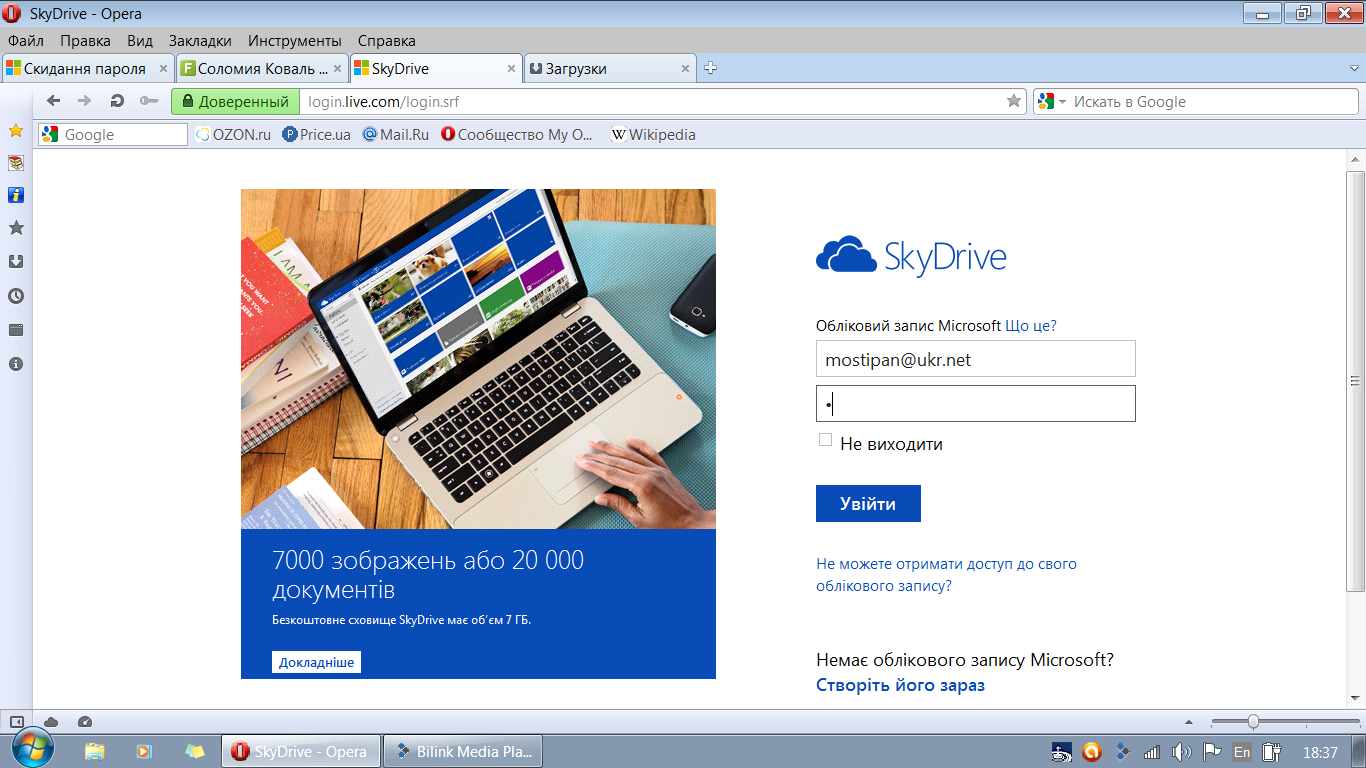The height and width of the screenshot is (768, 1366).
Task: Open Windows Explorer from the taskbar
Action: tap(95, 751)
